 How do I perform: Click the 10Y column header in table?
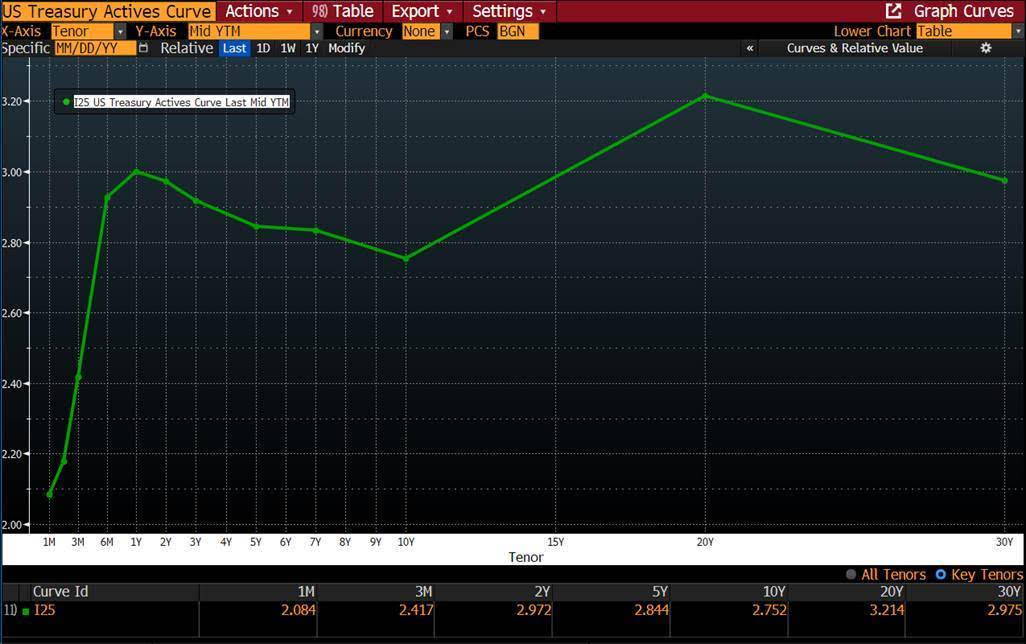click(x=774, y=592)
